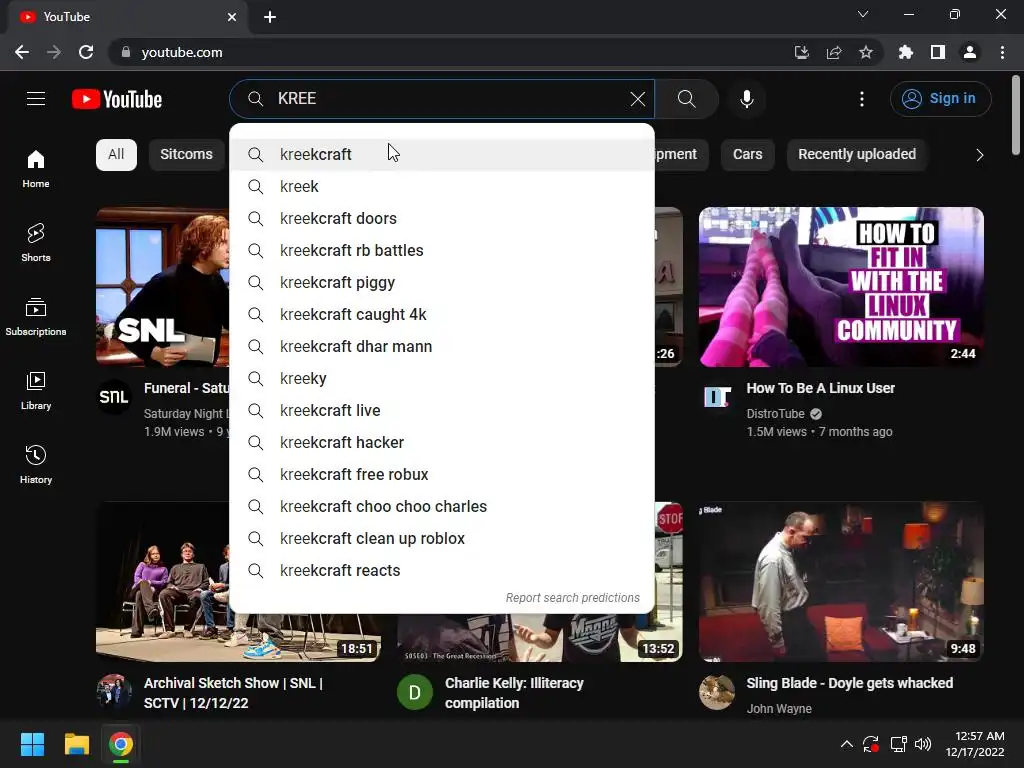Viewport: 1024px width, 768px height.
Task: Open the DistroTube channel link
Action: tap(775, 413)
